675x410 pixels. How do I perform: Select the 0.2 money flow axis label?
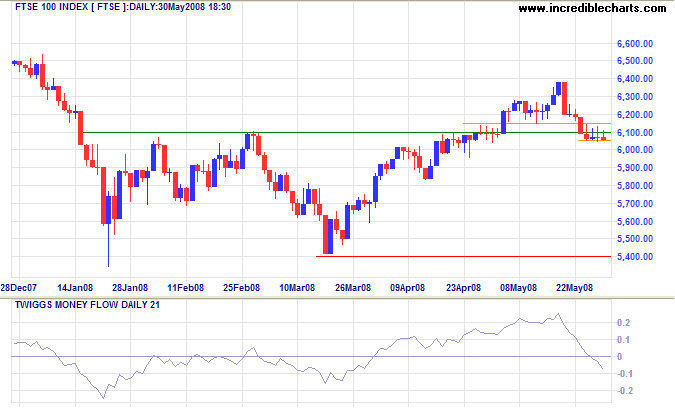(624, 323)
